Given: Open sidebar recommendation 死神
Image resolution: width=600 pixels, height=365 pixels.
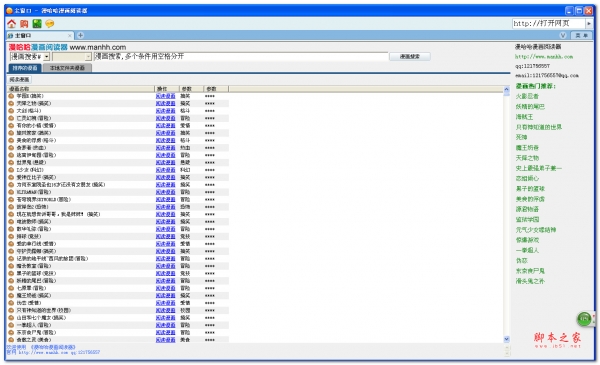Looking at the screenshot, I should tap(522, 137).
